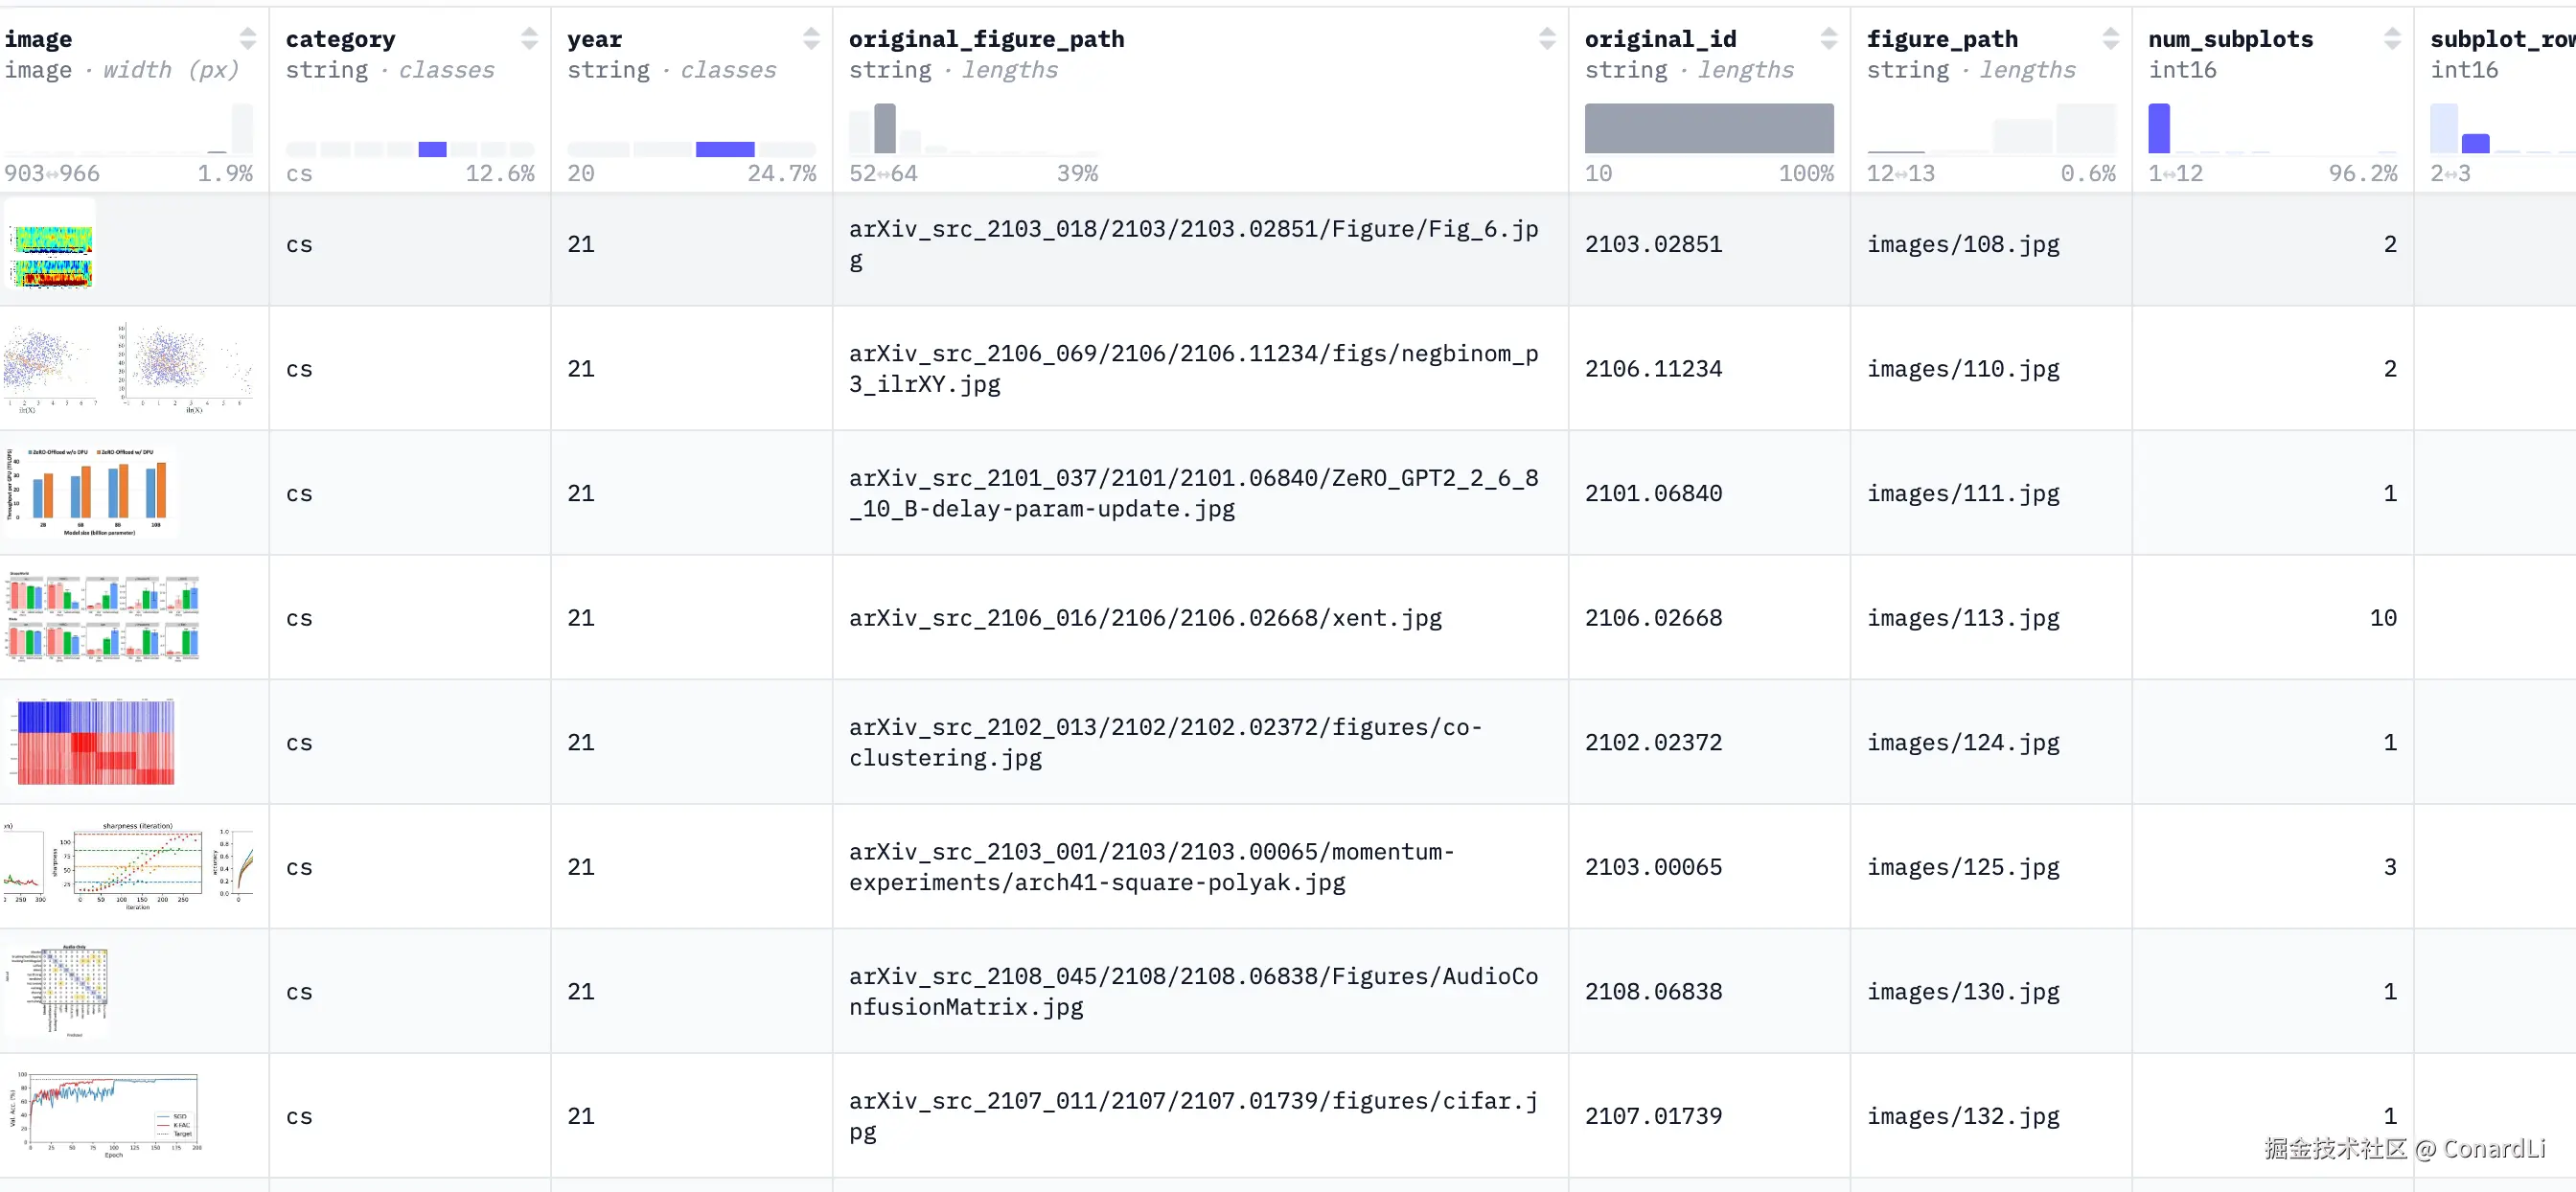
Task: Click the figure_path header label
Action: coord(1942,38)
